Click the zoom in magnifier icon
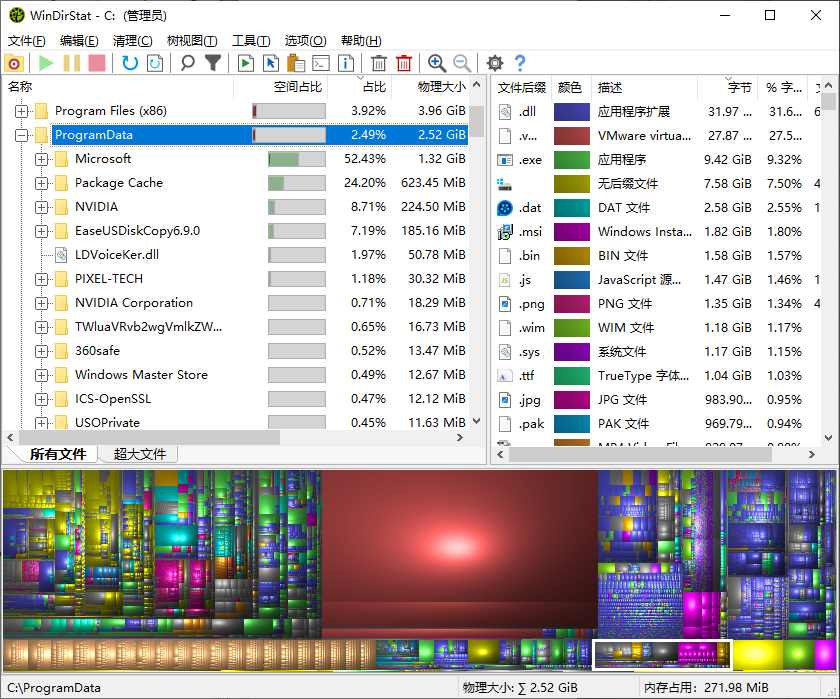 tap(437, 63)
